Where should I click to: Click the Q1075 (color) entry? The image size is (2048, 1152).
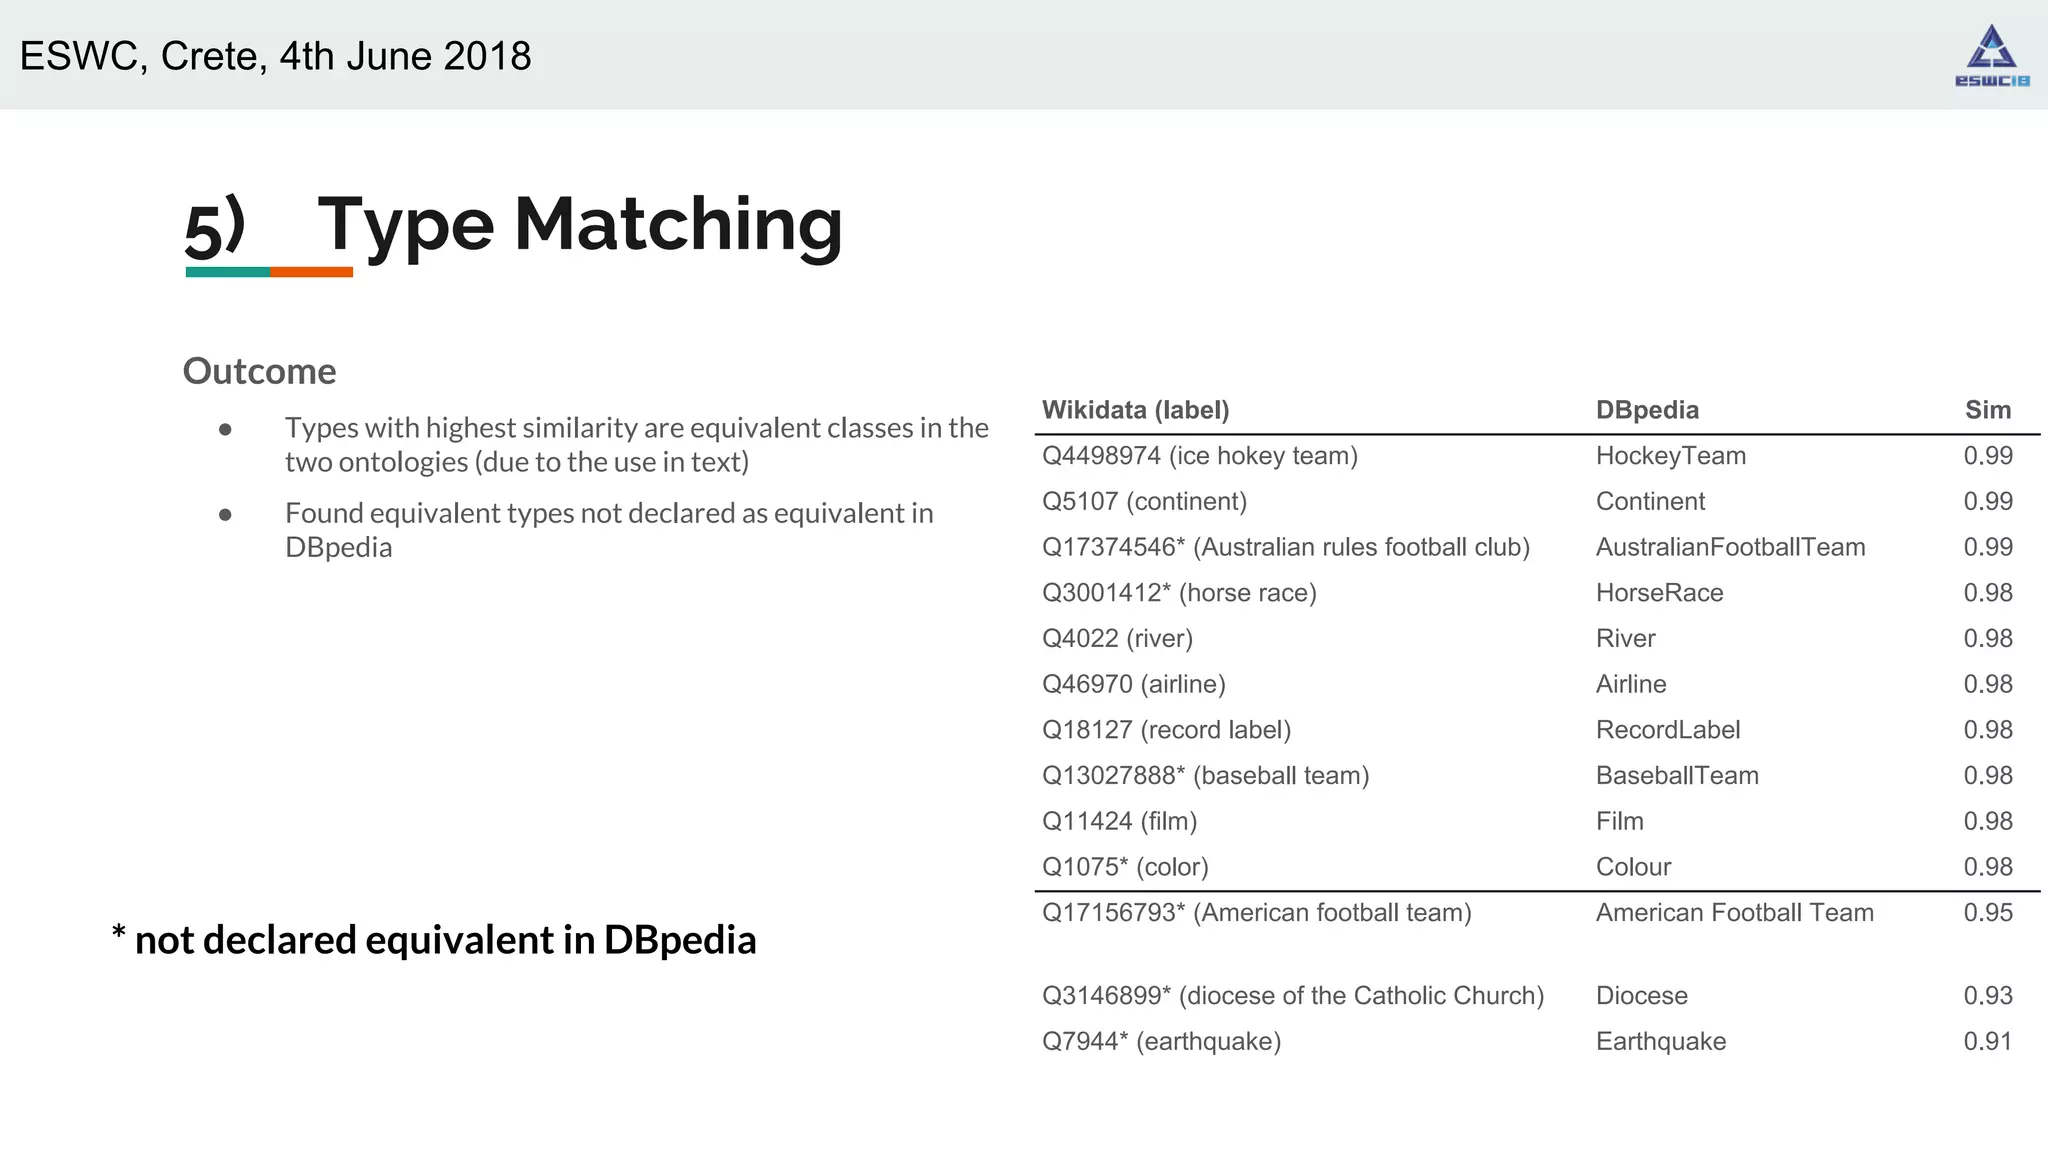1125,867
